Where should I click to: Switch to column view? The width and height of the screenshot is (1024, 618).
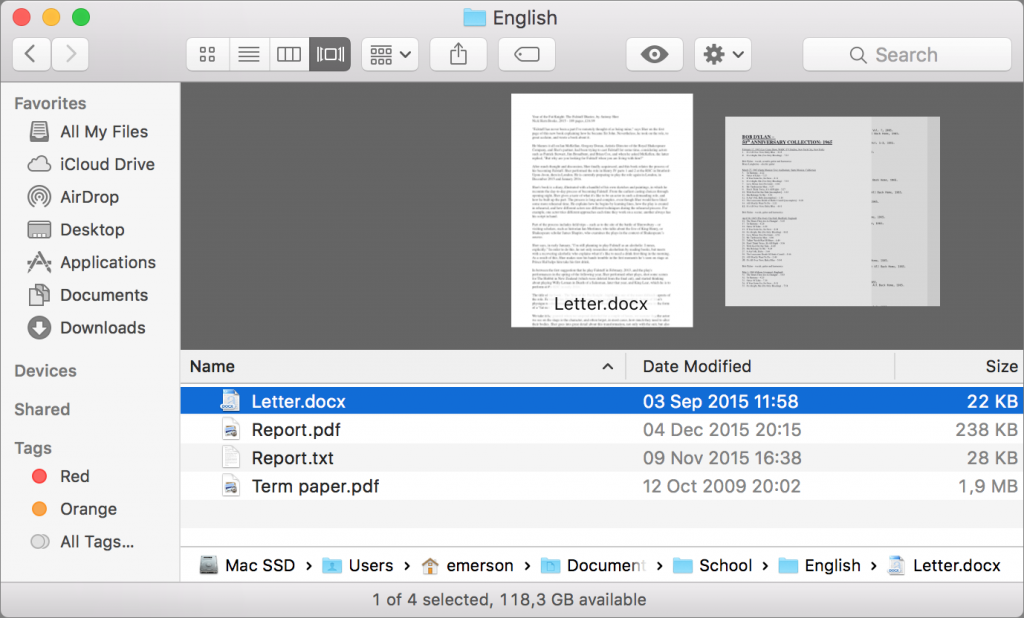coord(289,55)
